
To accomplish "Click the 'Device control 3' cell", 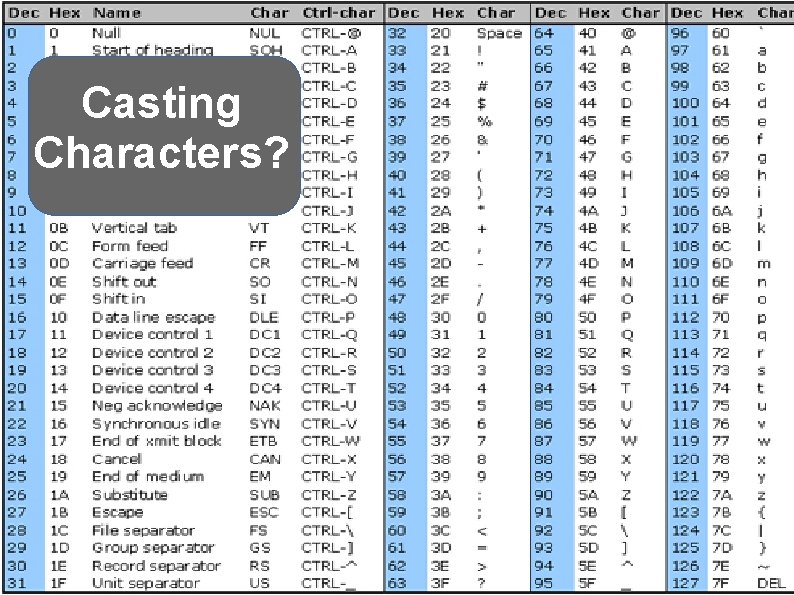I will click(x=152, y=370).
